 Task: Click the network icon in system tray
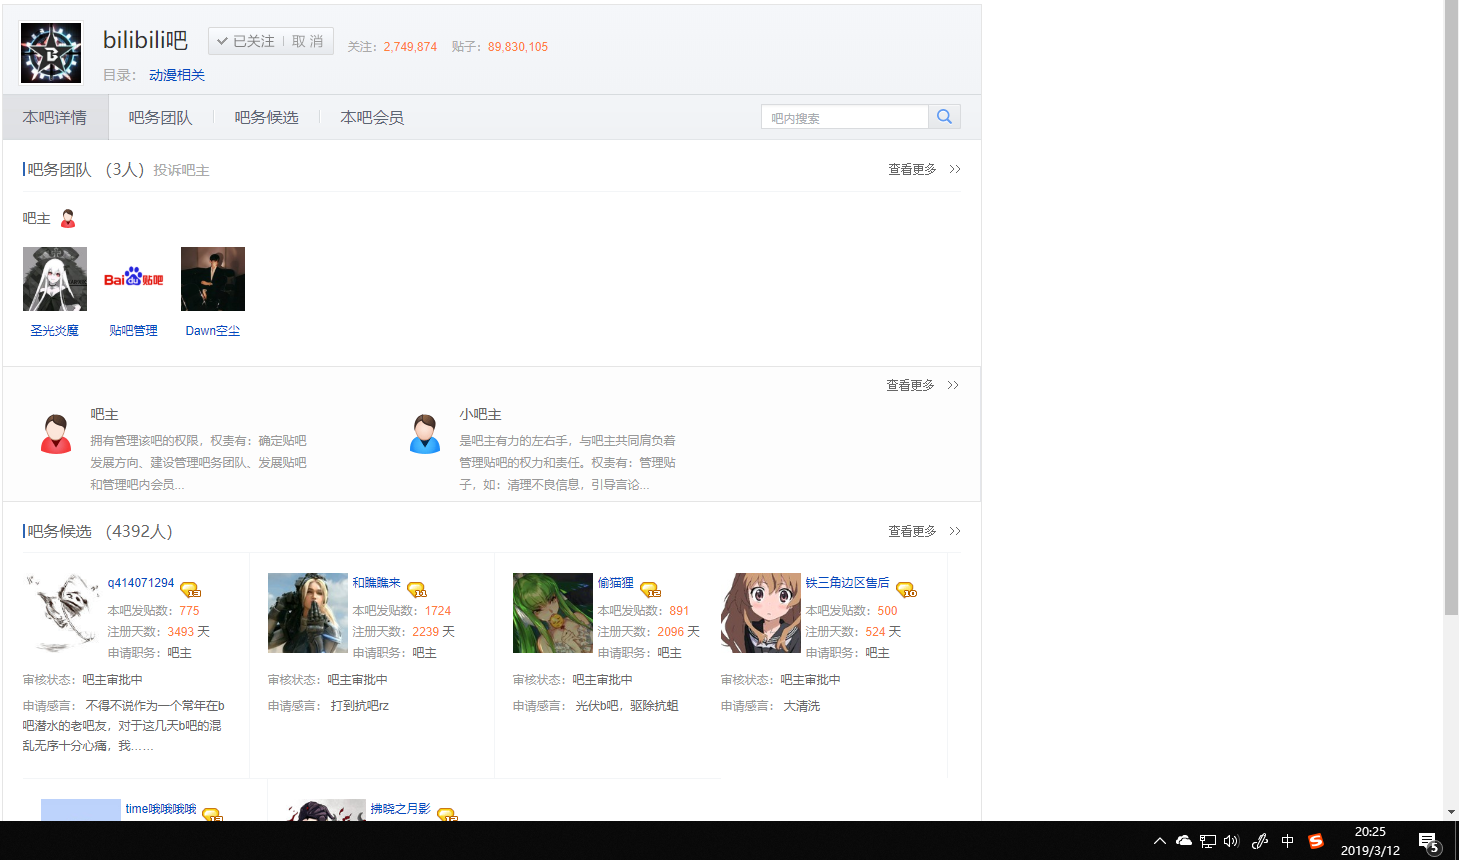[1208, 841]
